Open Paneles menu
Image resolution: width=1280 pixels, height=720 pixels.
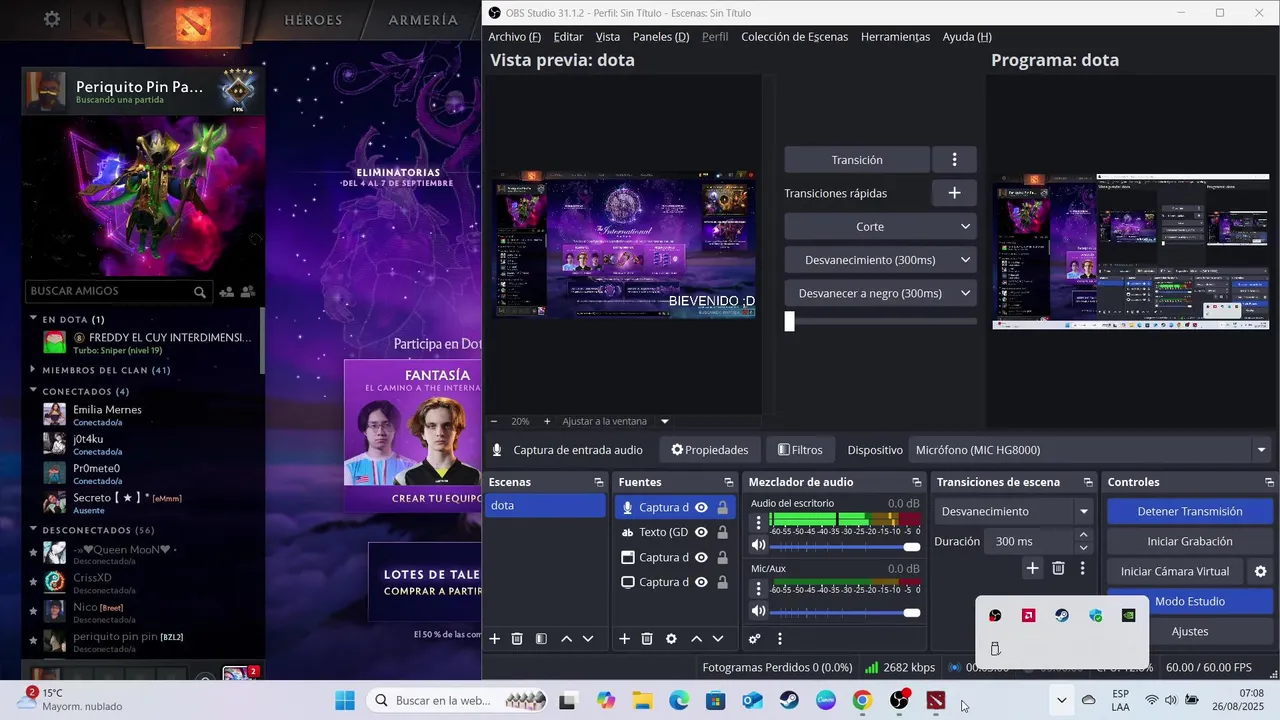pos(661,37)
